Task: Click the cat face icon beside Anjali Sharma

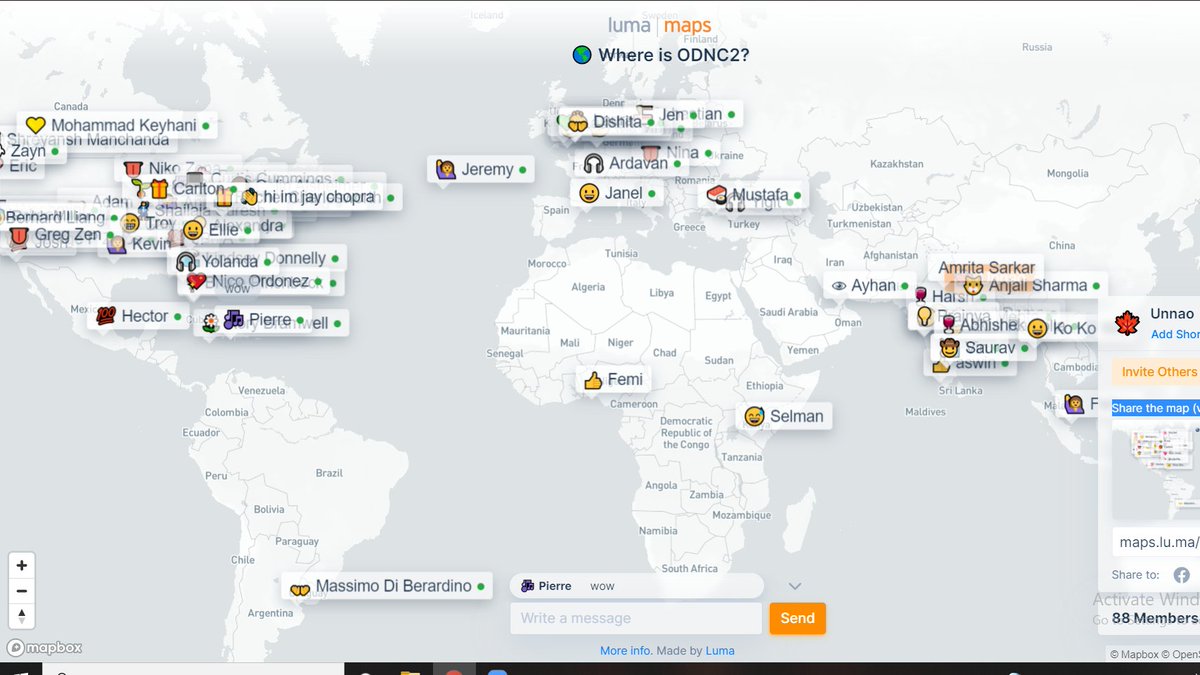Action: pyautogui.click(x=973, y=286)
